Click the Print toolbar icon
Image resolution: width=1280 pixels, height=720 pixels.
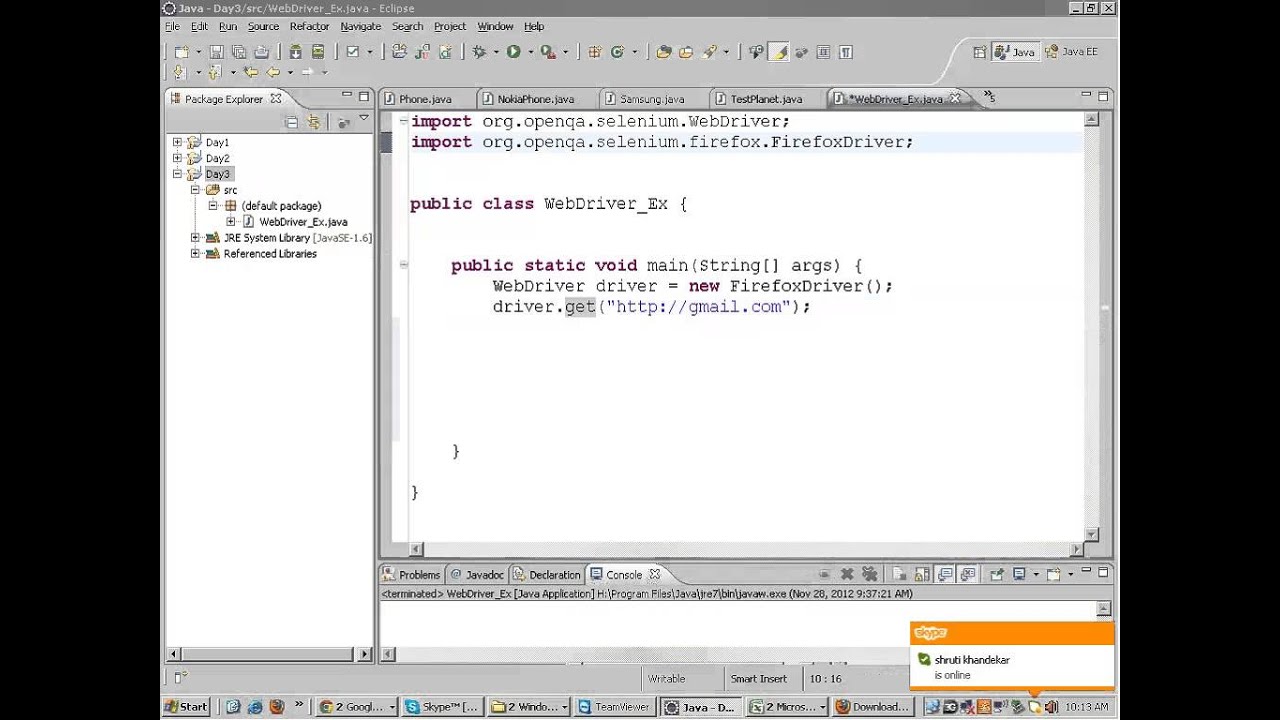(262, 52)
